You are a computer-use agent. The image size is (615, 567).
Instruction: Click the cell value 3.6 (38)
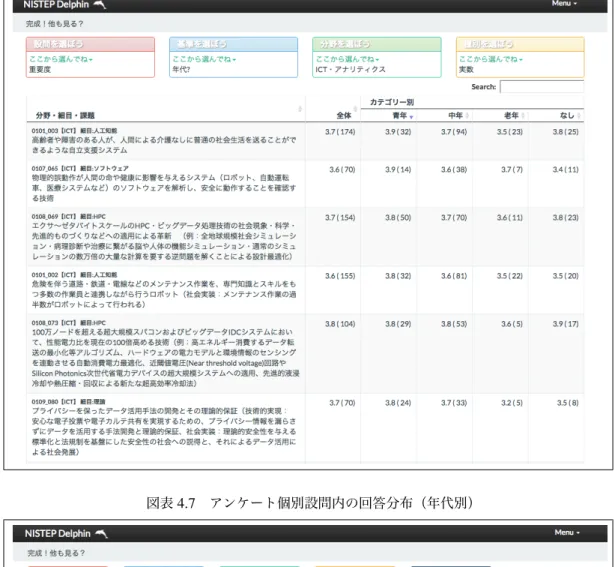[x=454, y=169]
